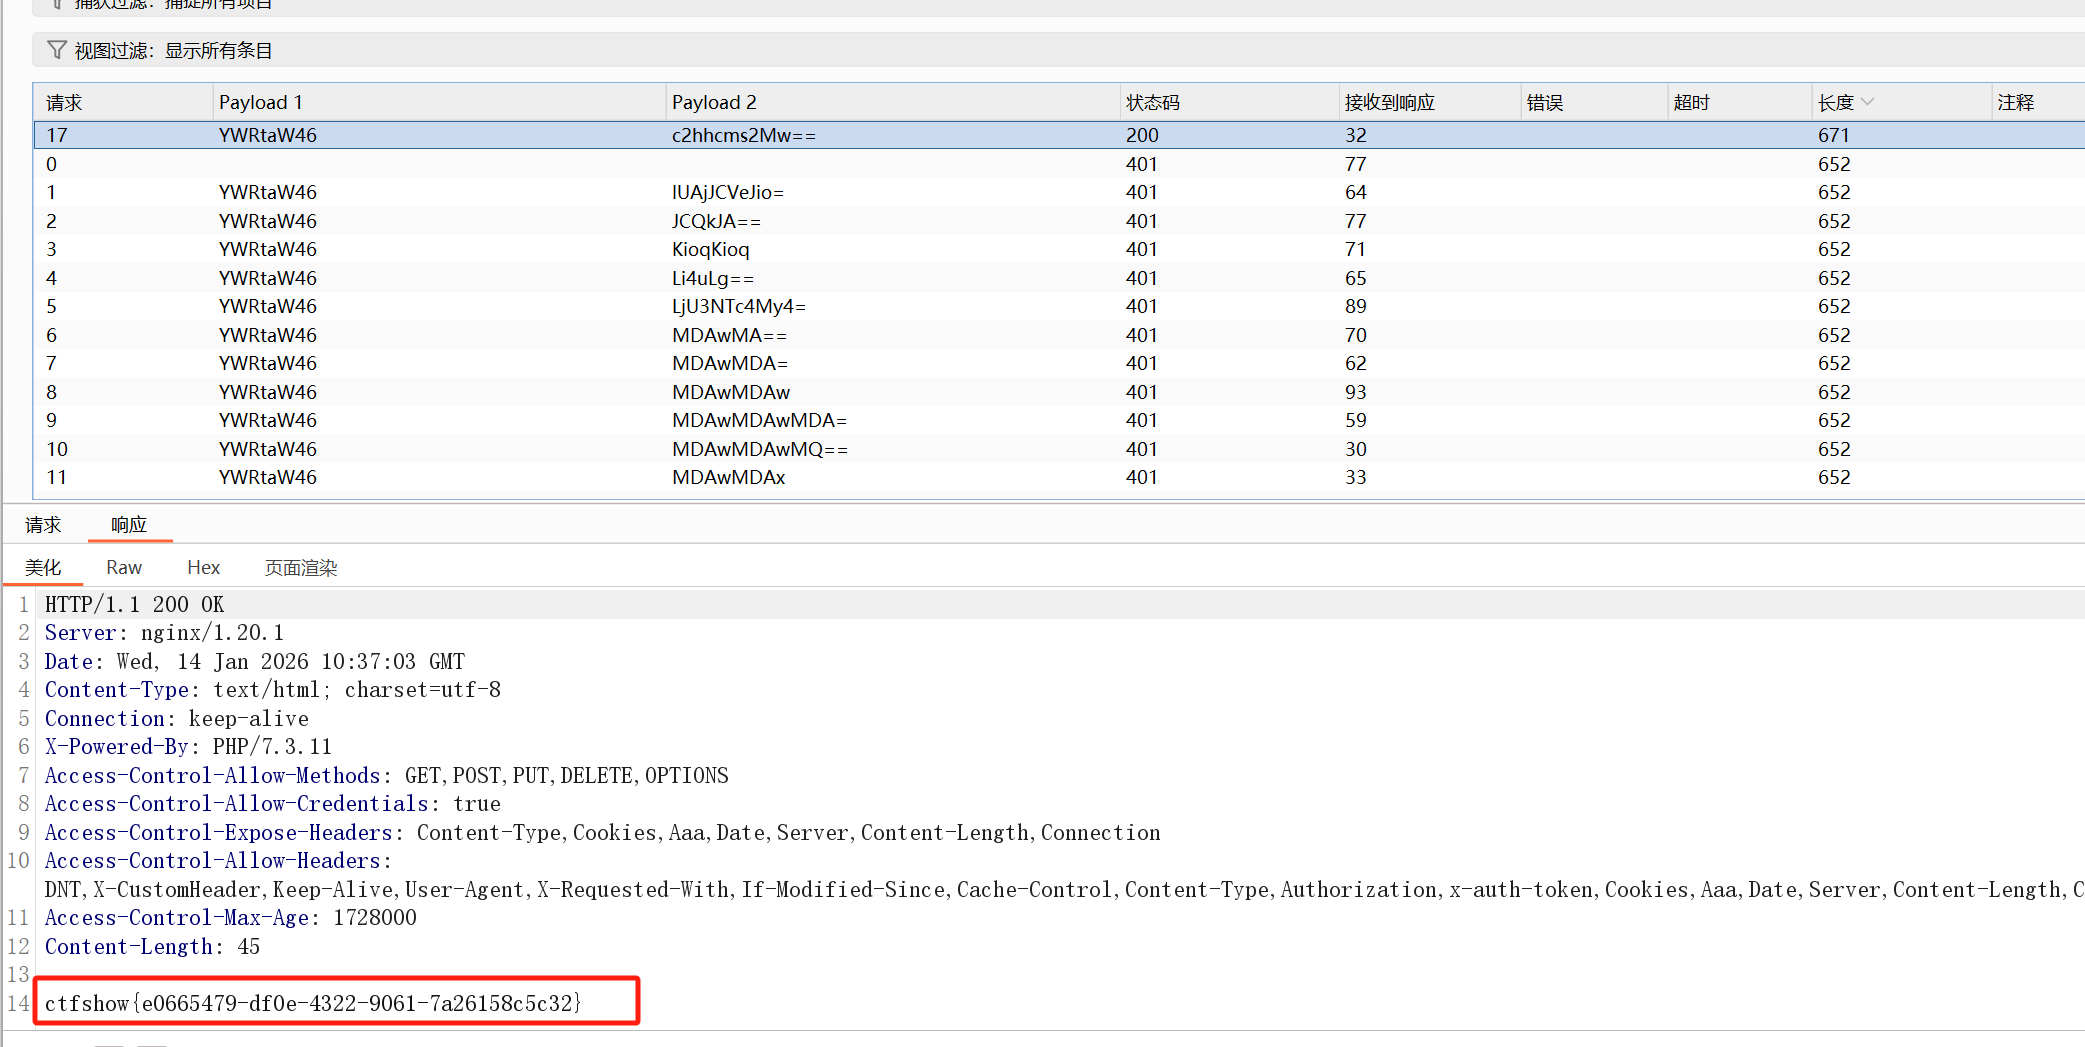The height and width of the screenshot is (1047, 2085).
Task: Select row with payload Li4uLg==
Action: pos(1059,278)
